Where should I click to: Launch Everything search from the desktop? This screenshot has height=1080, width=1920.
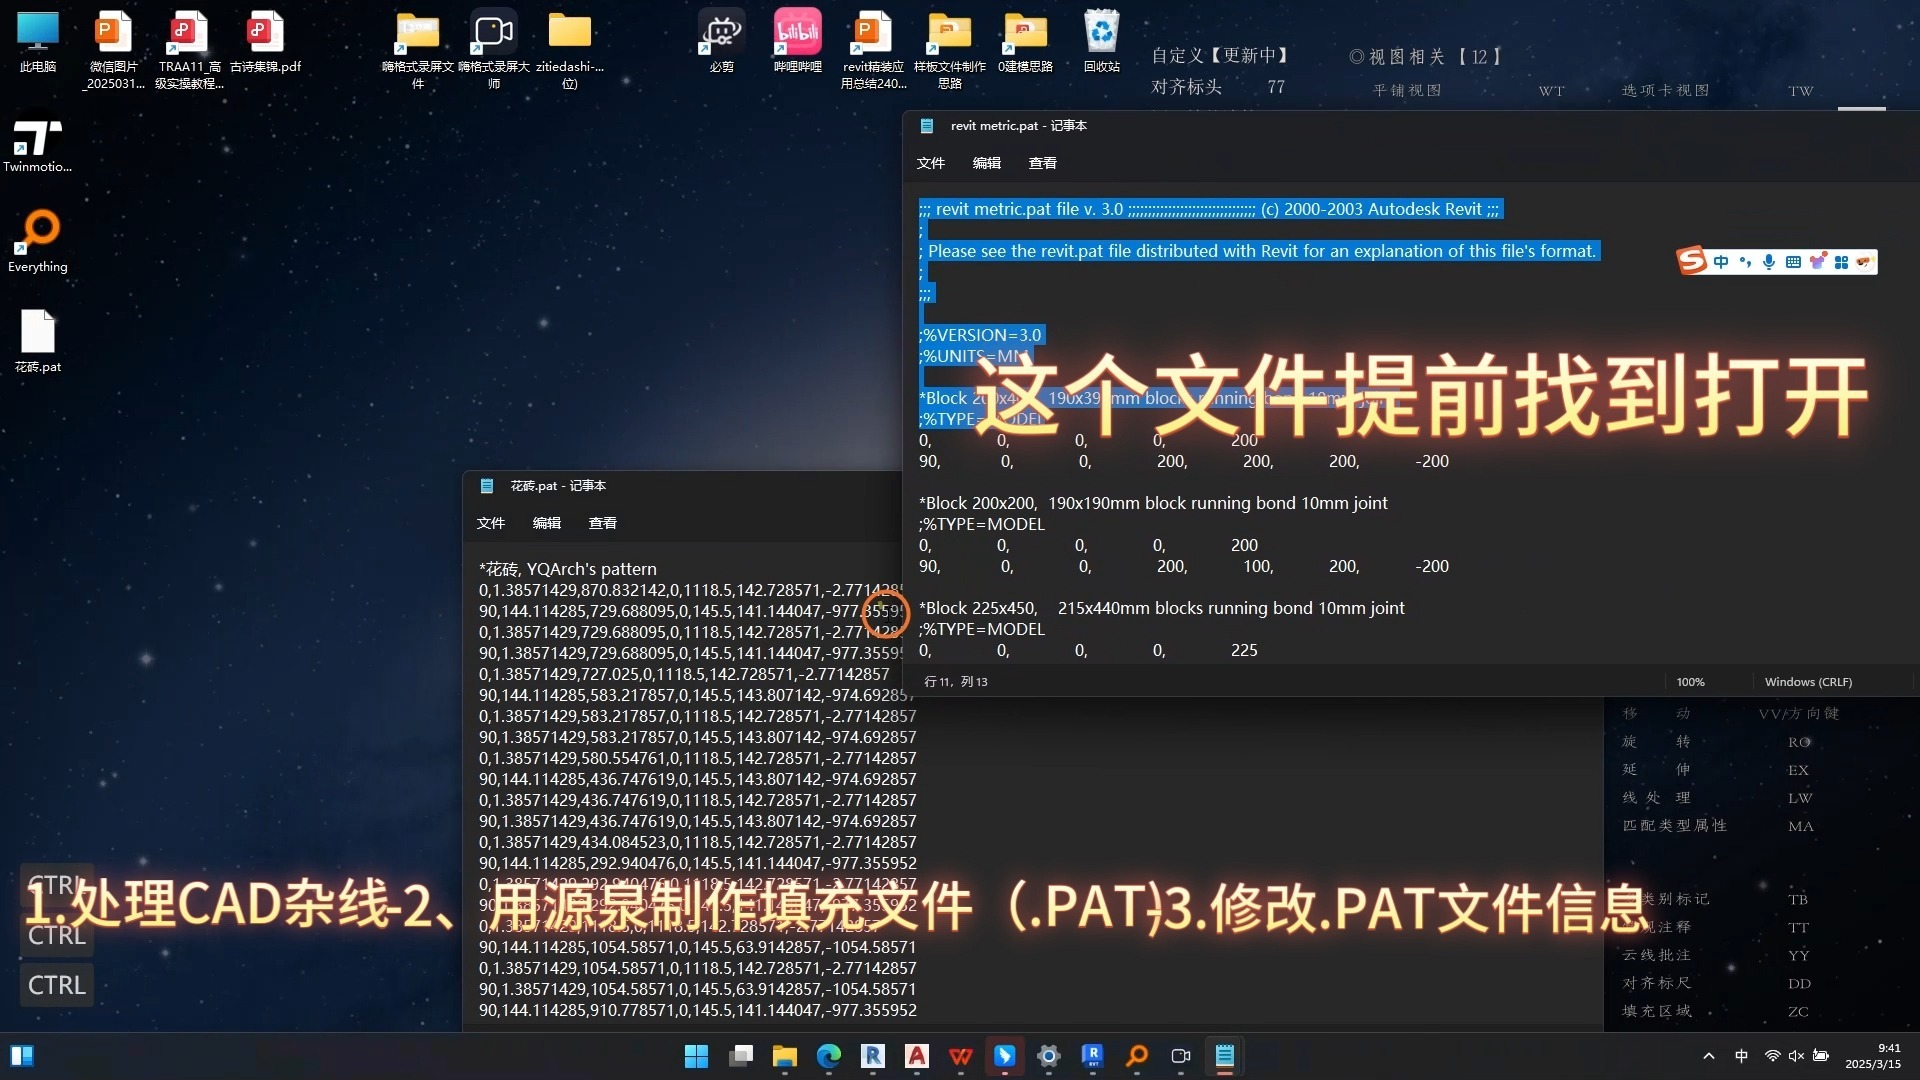point(38,230)
